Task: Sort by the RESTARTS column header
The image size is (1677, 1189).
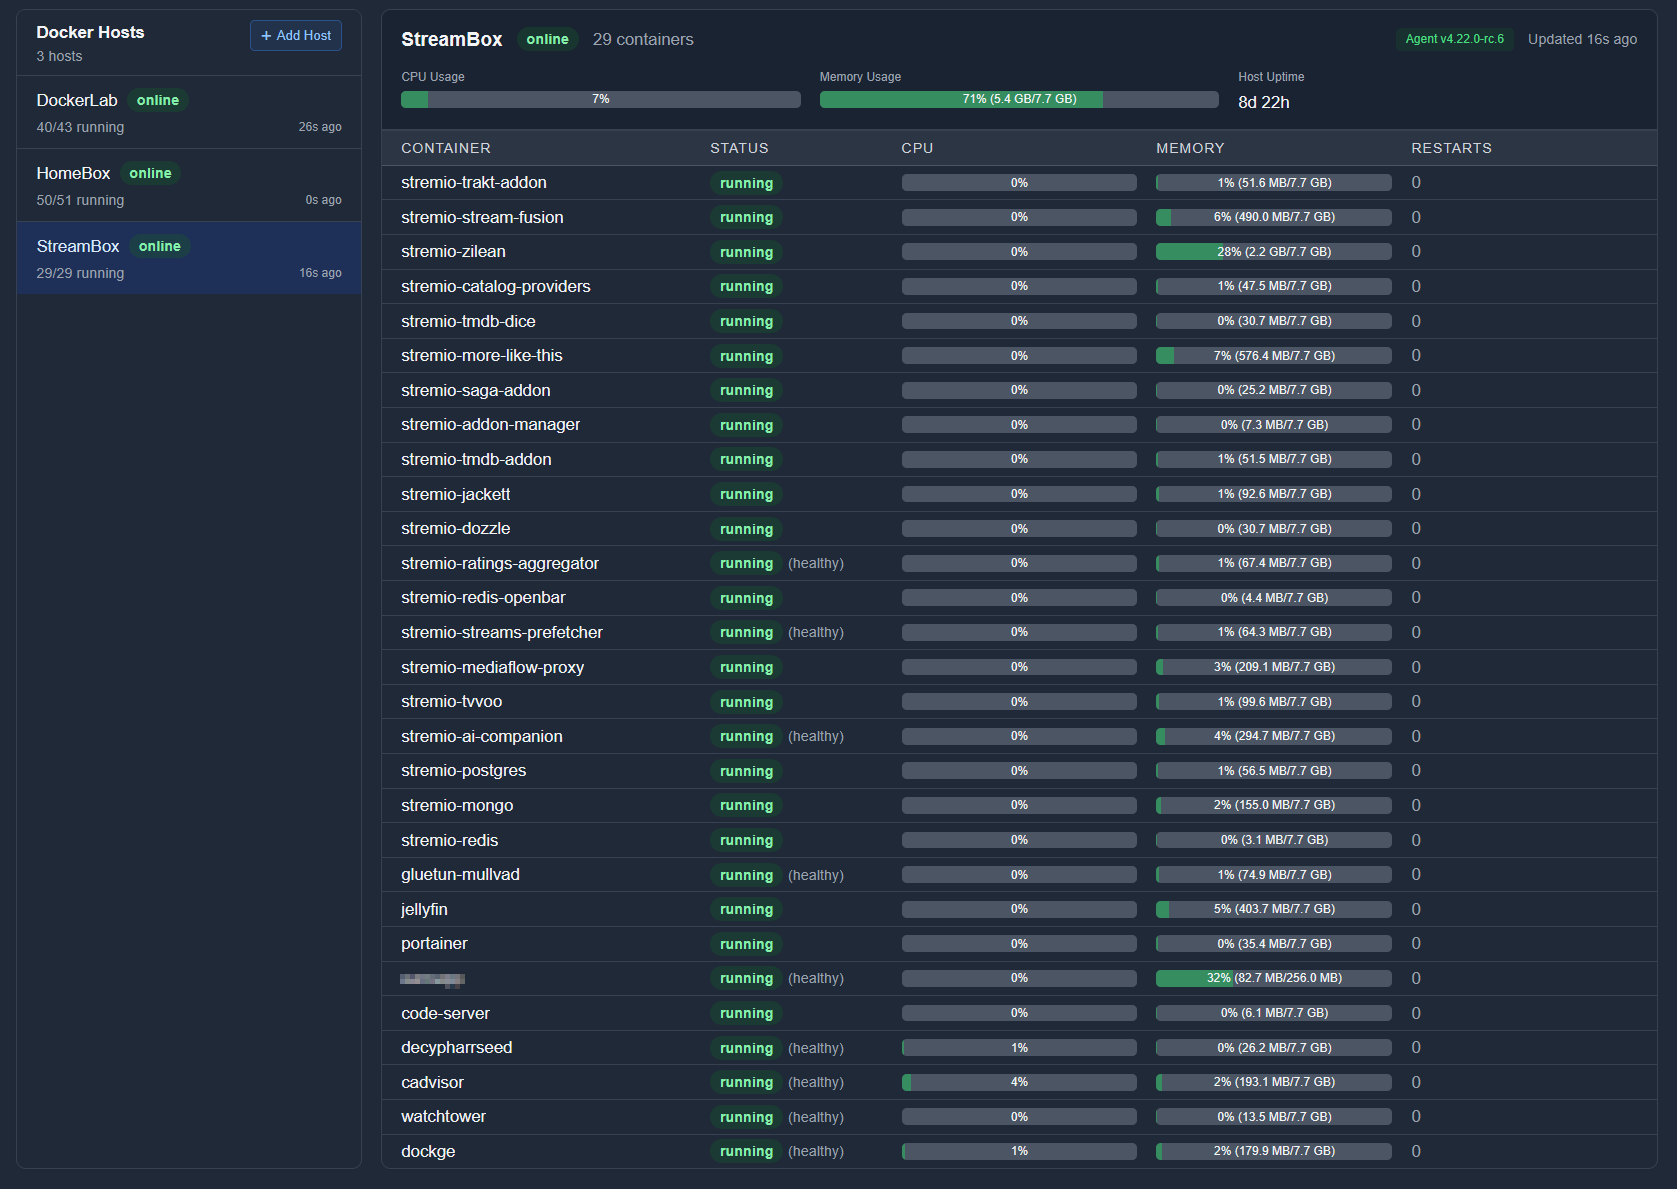Action: point(1451,148)
